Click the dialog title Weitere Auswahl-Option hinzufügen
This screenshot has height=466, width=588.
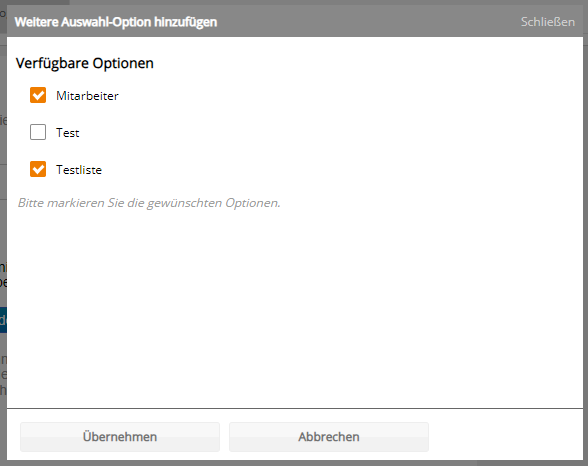click(x=116, y=22)
